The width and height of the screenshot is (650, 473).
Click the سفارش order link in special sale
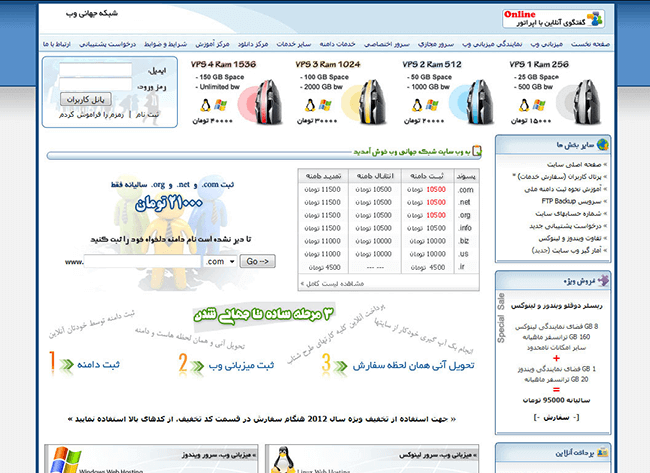click(556, 417)
